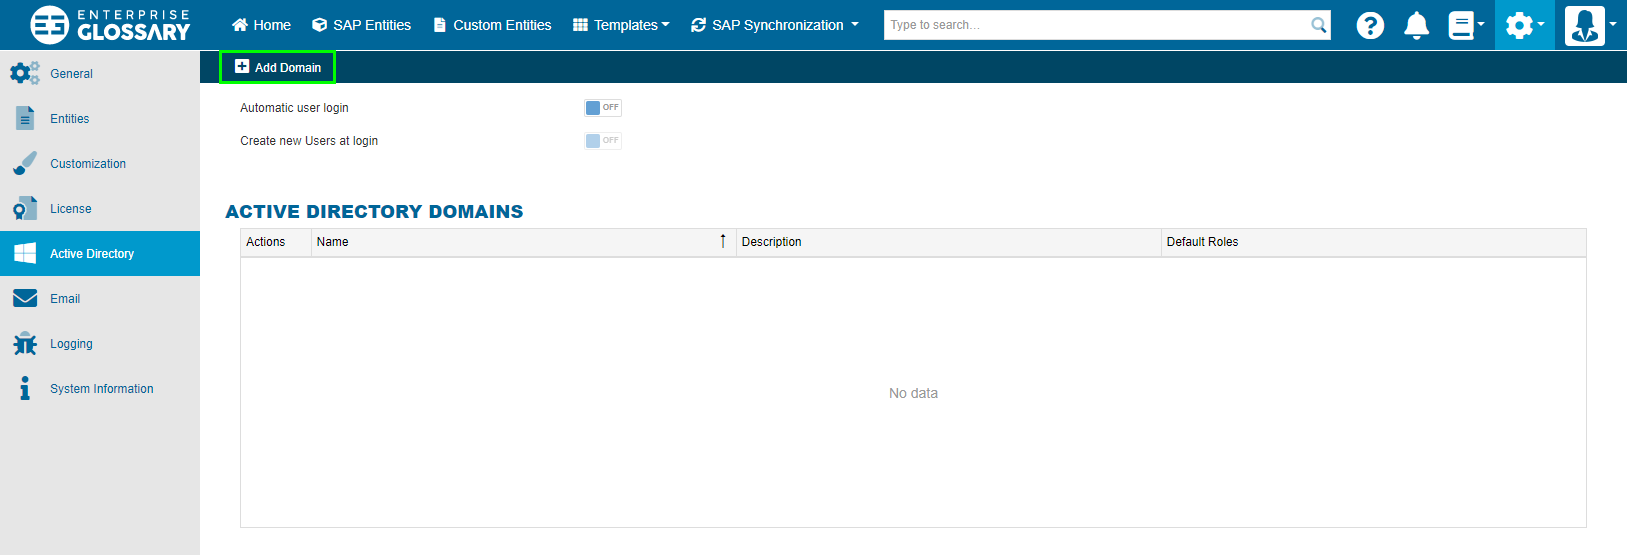
Task: Click the help question mark icon
Action: pyautogui.click(x=1370, y=25)
